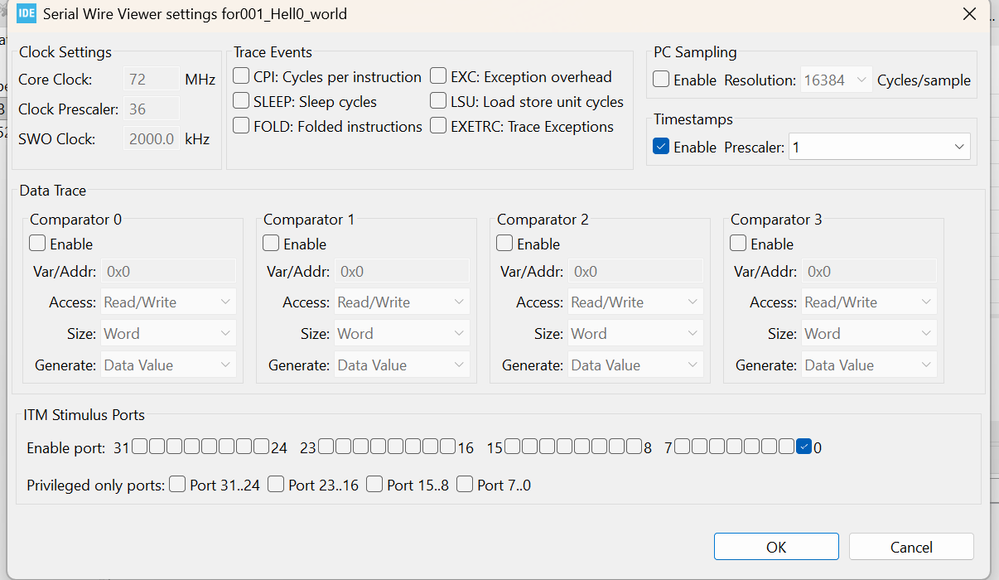This screenshot has width=999, height=580.
Task: Open Comparator 3 Size dropdown
Action: click(869, 334)
